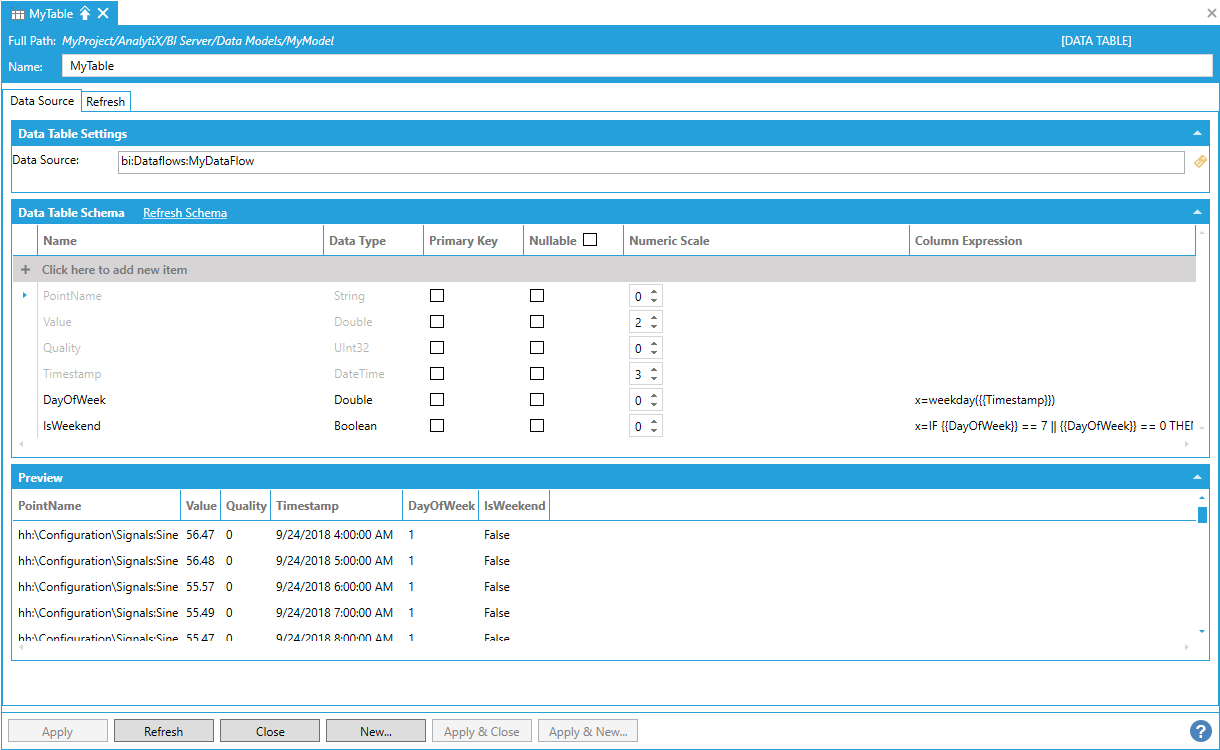Viewport: 1220px width, 750px height.
Task: Click the data source tag browse icon
Action: click(x=1200, y=161)
